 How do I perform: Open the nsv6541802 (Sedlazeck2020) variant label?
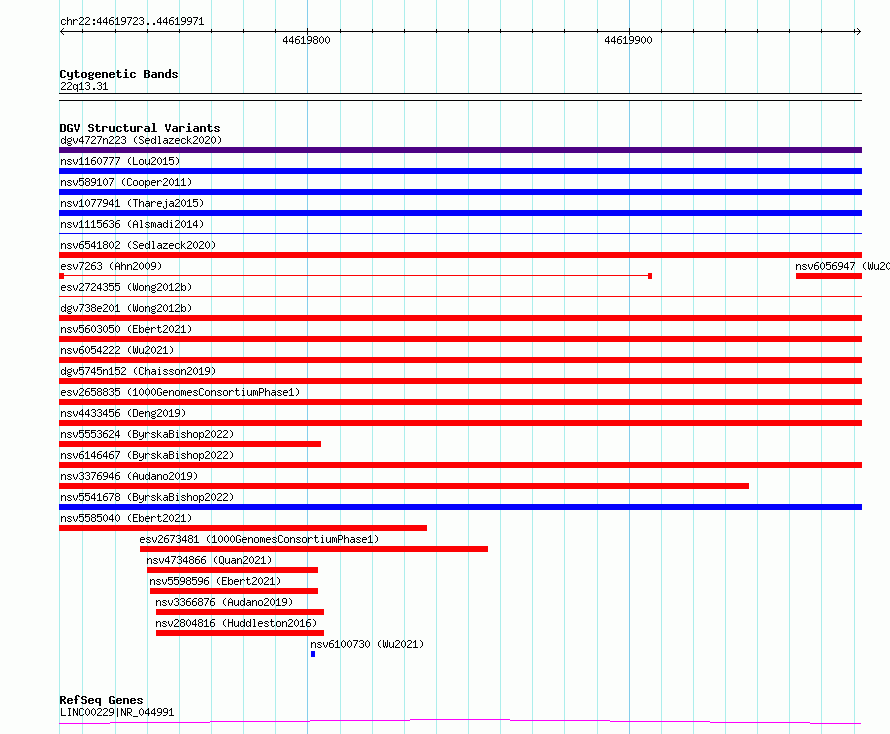pyautogui.click(x=138, y=245)
